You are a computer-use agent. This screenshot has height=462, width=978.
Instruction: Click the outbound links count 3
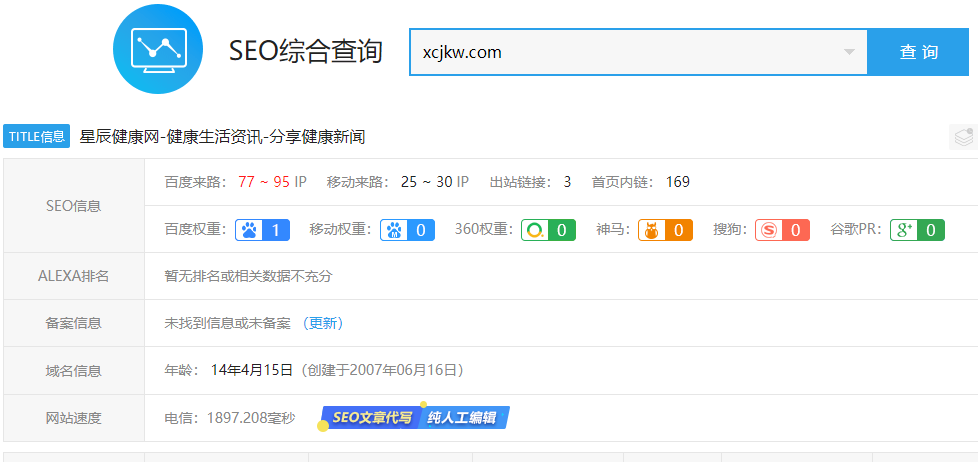tap(567, 182)
